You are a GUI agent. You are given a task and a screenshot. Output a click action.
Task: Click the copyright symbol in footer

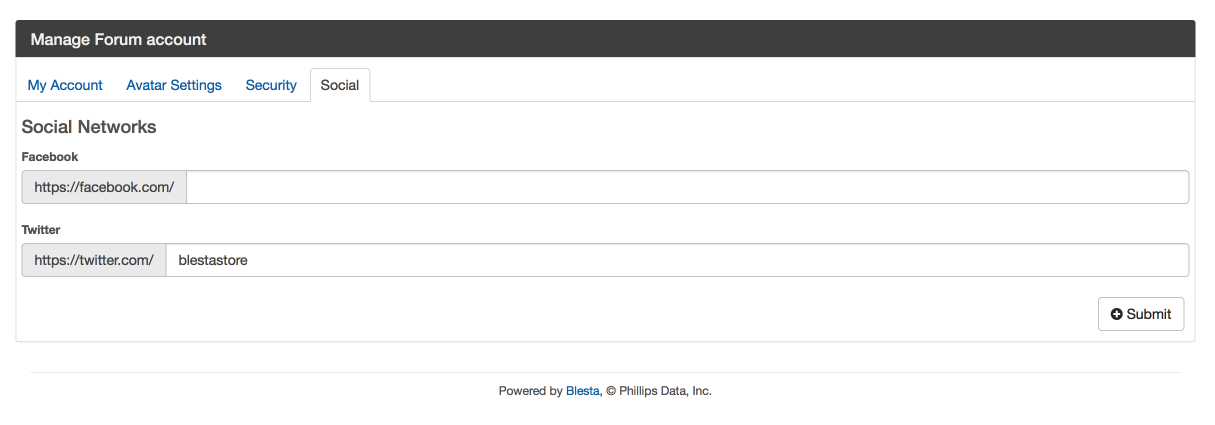tap(610, 391)
